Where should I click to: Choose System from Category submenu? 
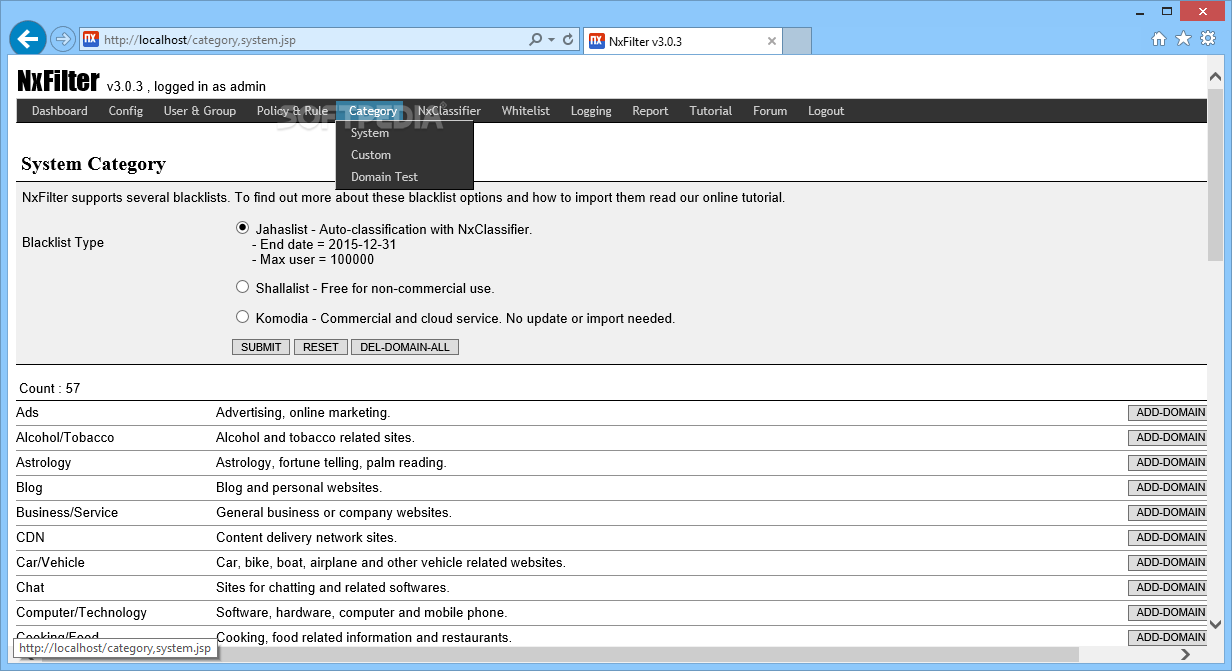coord(404,133)
